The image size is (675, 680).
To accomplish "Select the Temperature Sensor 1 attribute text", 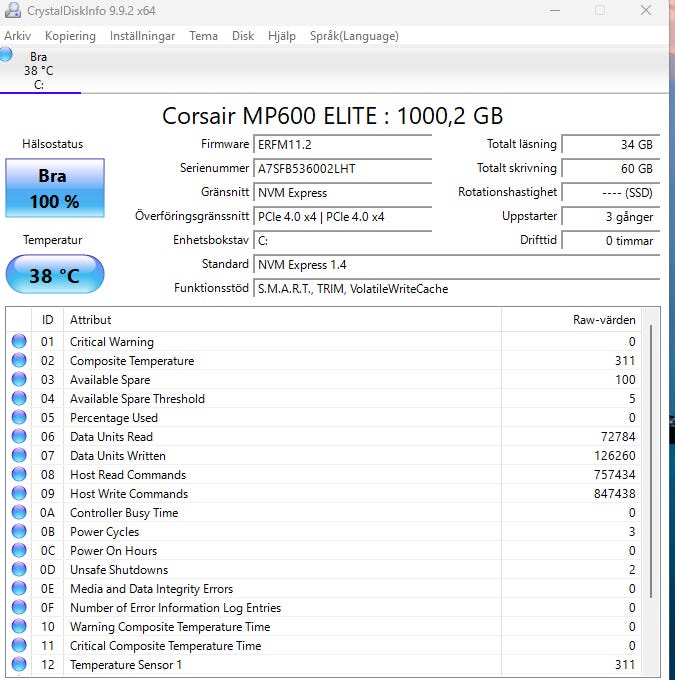I will pos(126,665).
